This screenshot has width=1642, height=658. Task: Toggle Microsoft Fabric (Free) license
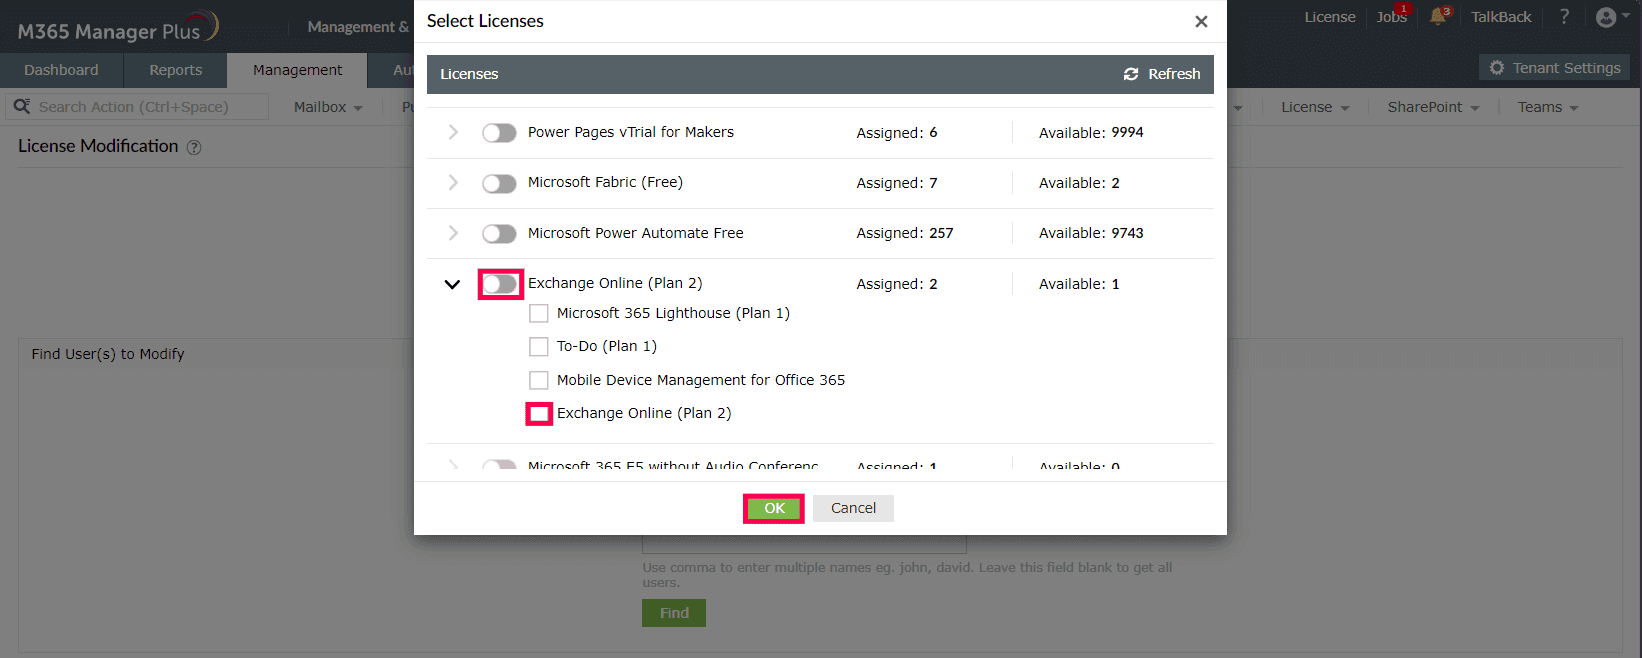click(499, 183)
